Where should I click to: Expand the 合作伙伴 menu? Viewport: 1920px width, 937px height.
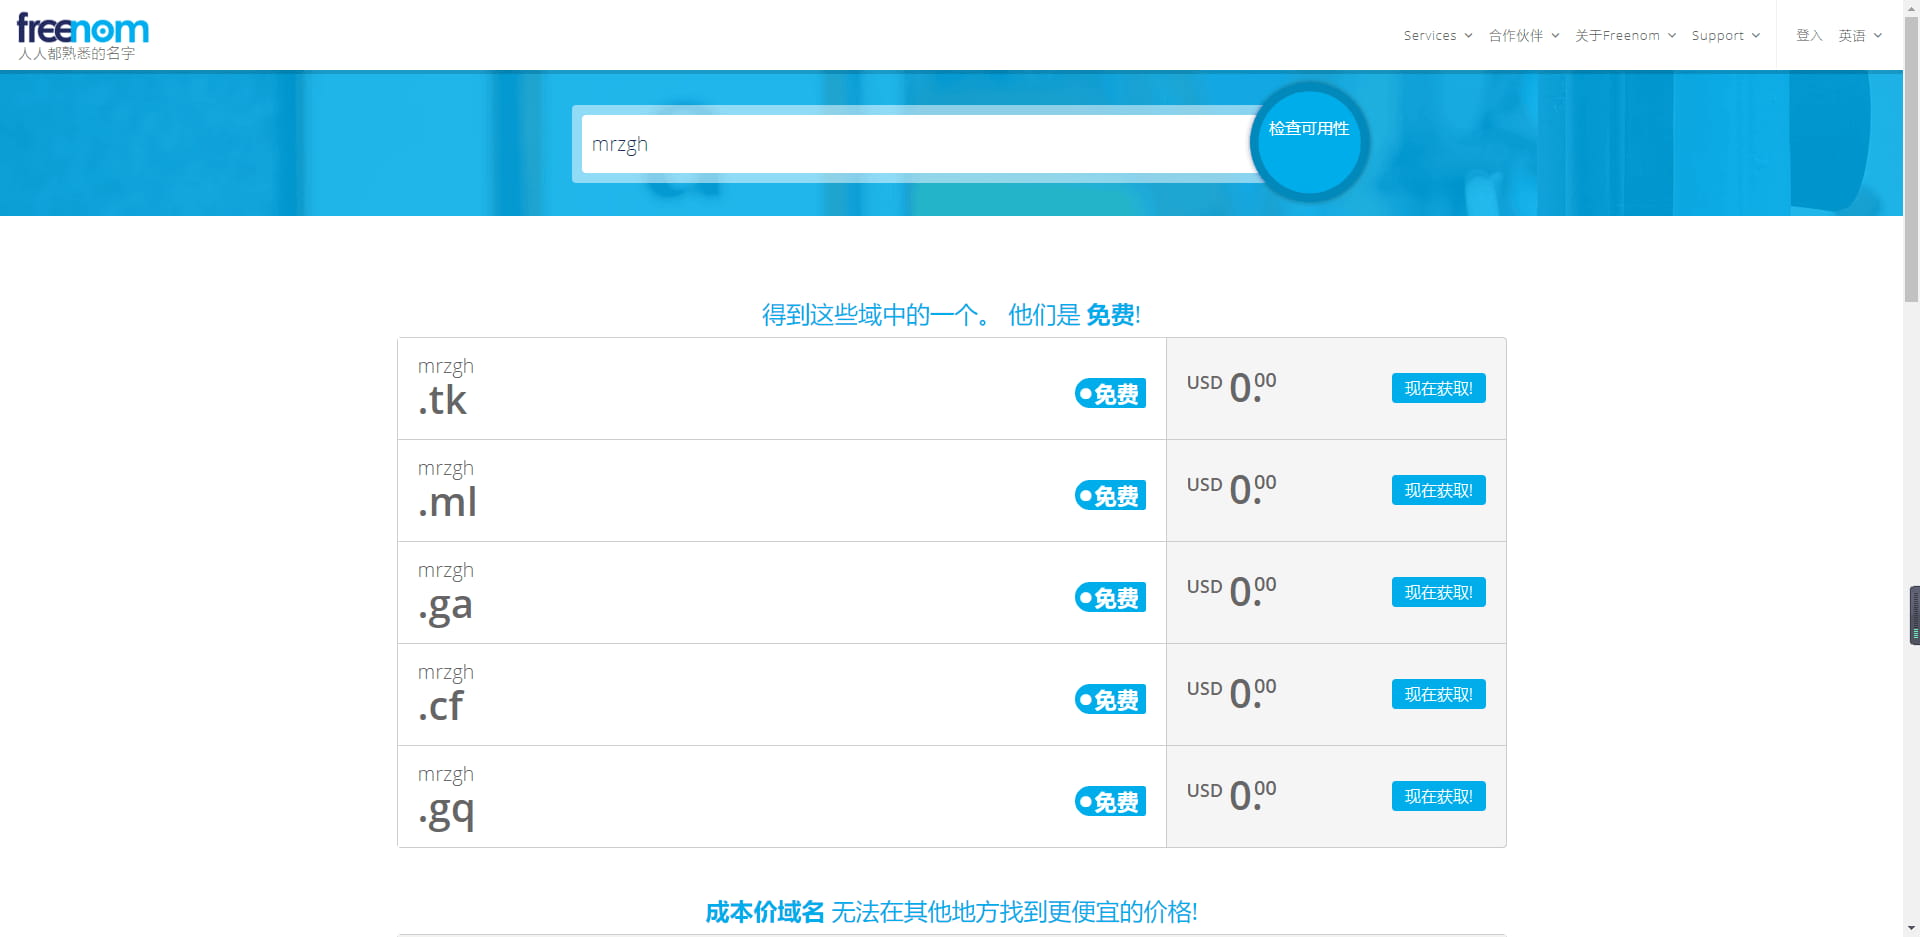click(1523, 36)
